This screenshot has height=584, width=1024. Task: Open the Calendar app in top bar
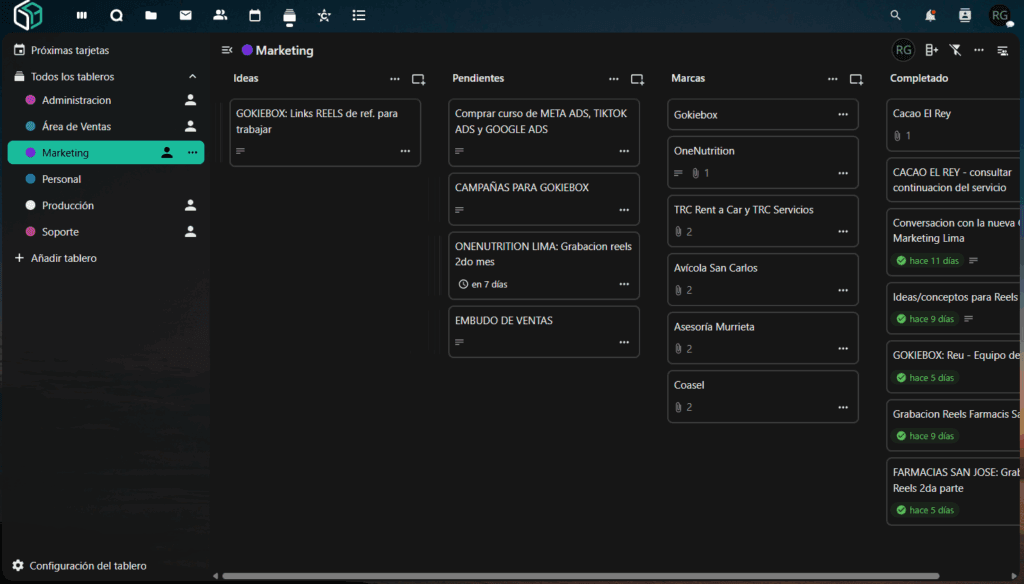(x=255, y=15)
